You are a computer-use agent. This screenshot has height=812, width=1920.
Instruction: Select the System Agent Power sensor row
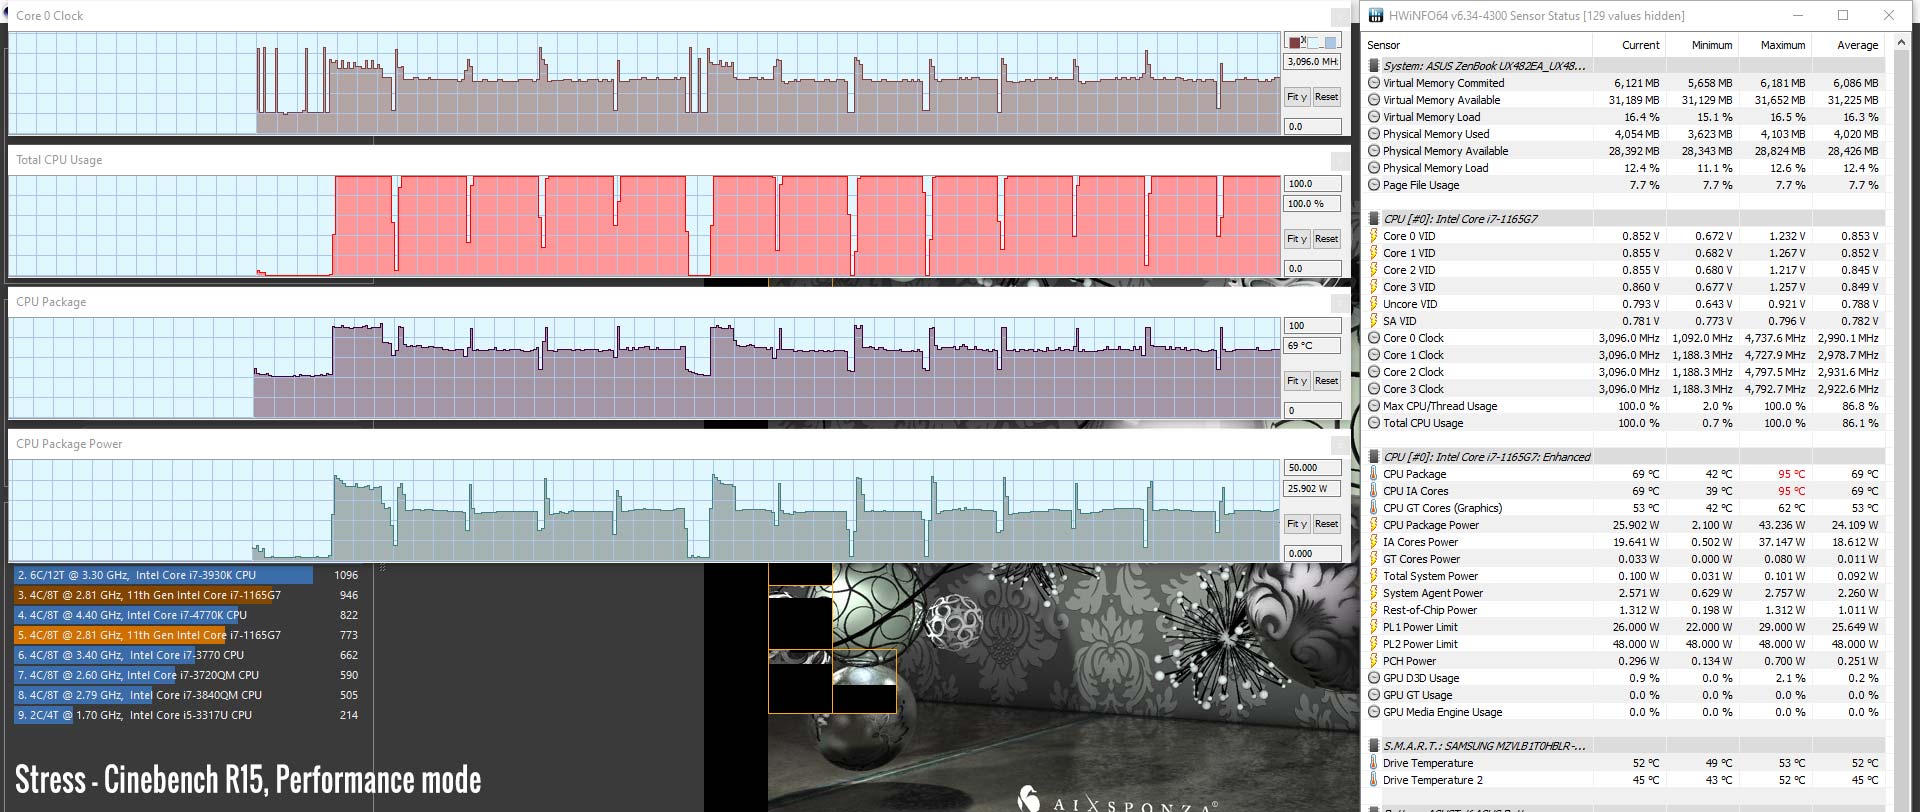tap(1626, 593)
